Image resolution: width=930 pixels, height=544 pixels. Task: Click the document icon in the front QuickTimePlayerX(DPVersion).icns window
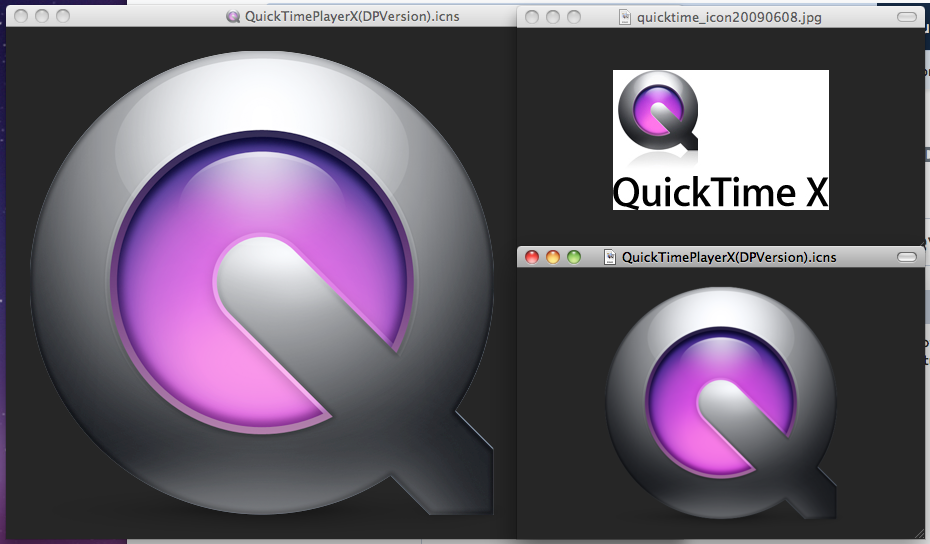pos(609,257)
